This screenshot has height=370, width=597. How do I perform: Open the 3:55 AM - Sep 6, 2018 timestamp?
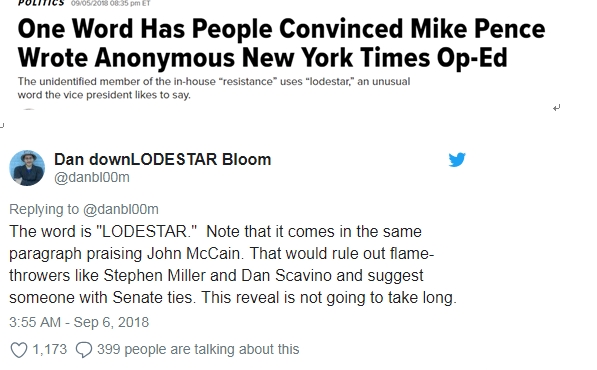(79, 322)
